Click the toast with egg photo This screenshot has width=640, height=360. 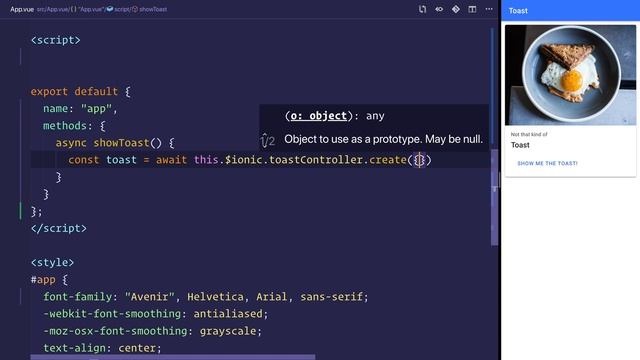[571, 75]
